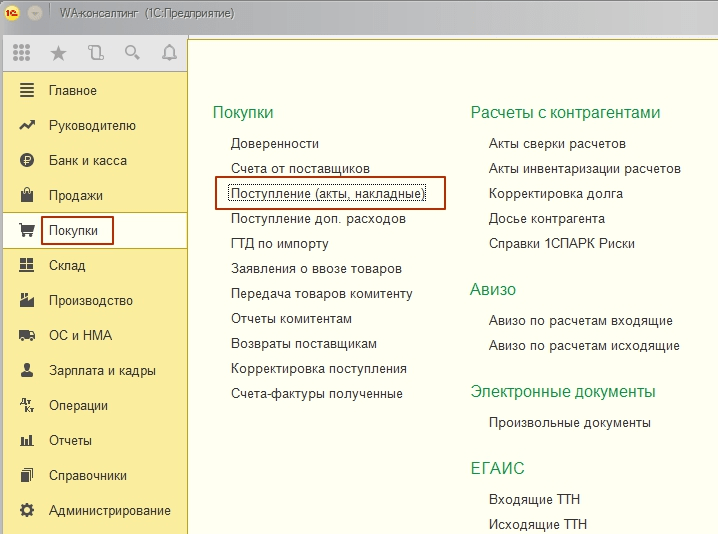The height and width of the screenshot is (534, 718).
Task: Open Входящие ТТН under ЕГАИС
Action: point(534,499)
